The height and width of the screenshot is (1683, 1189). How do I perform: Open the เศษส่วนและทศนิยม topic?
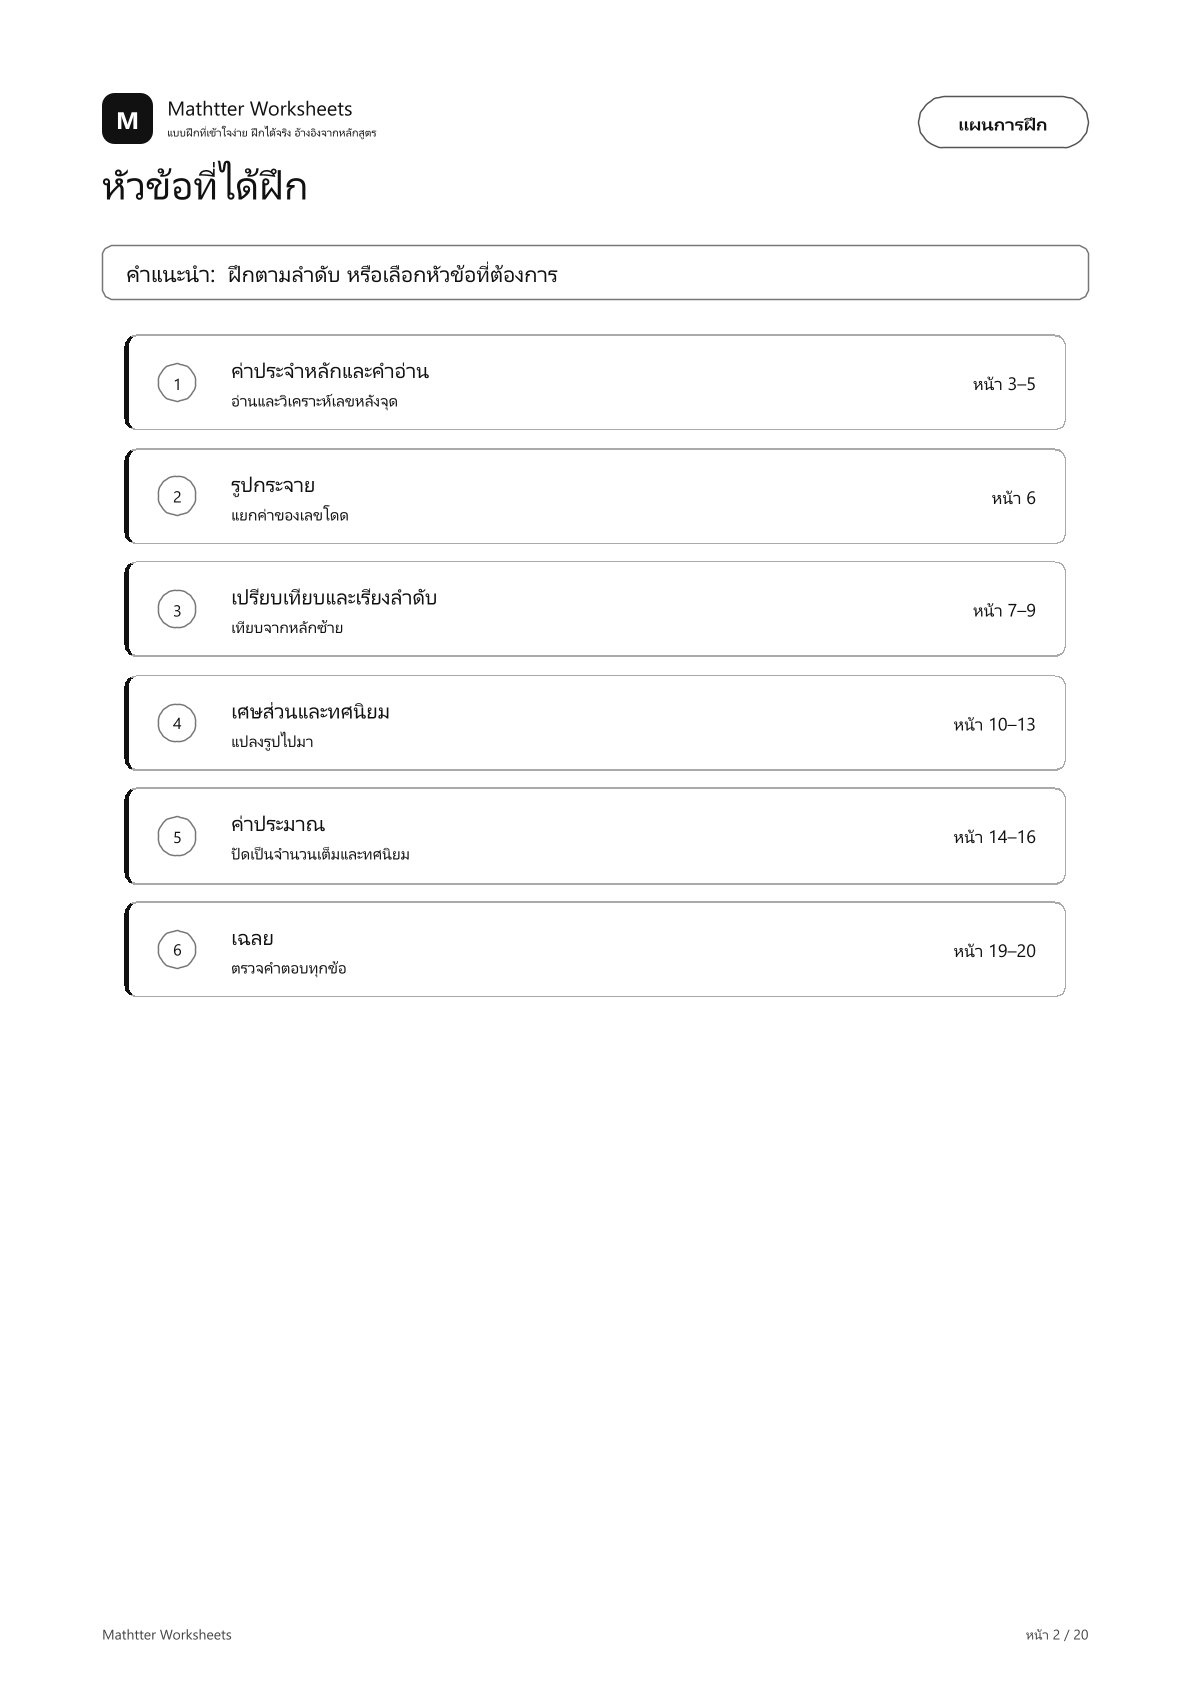click(595, 723)
